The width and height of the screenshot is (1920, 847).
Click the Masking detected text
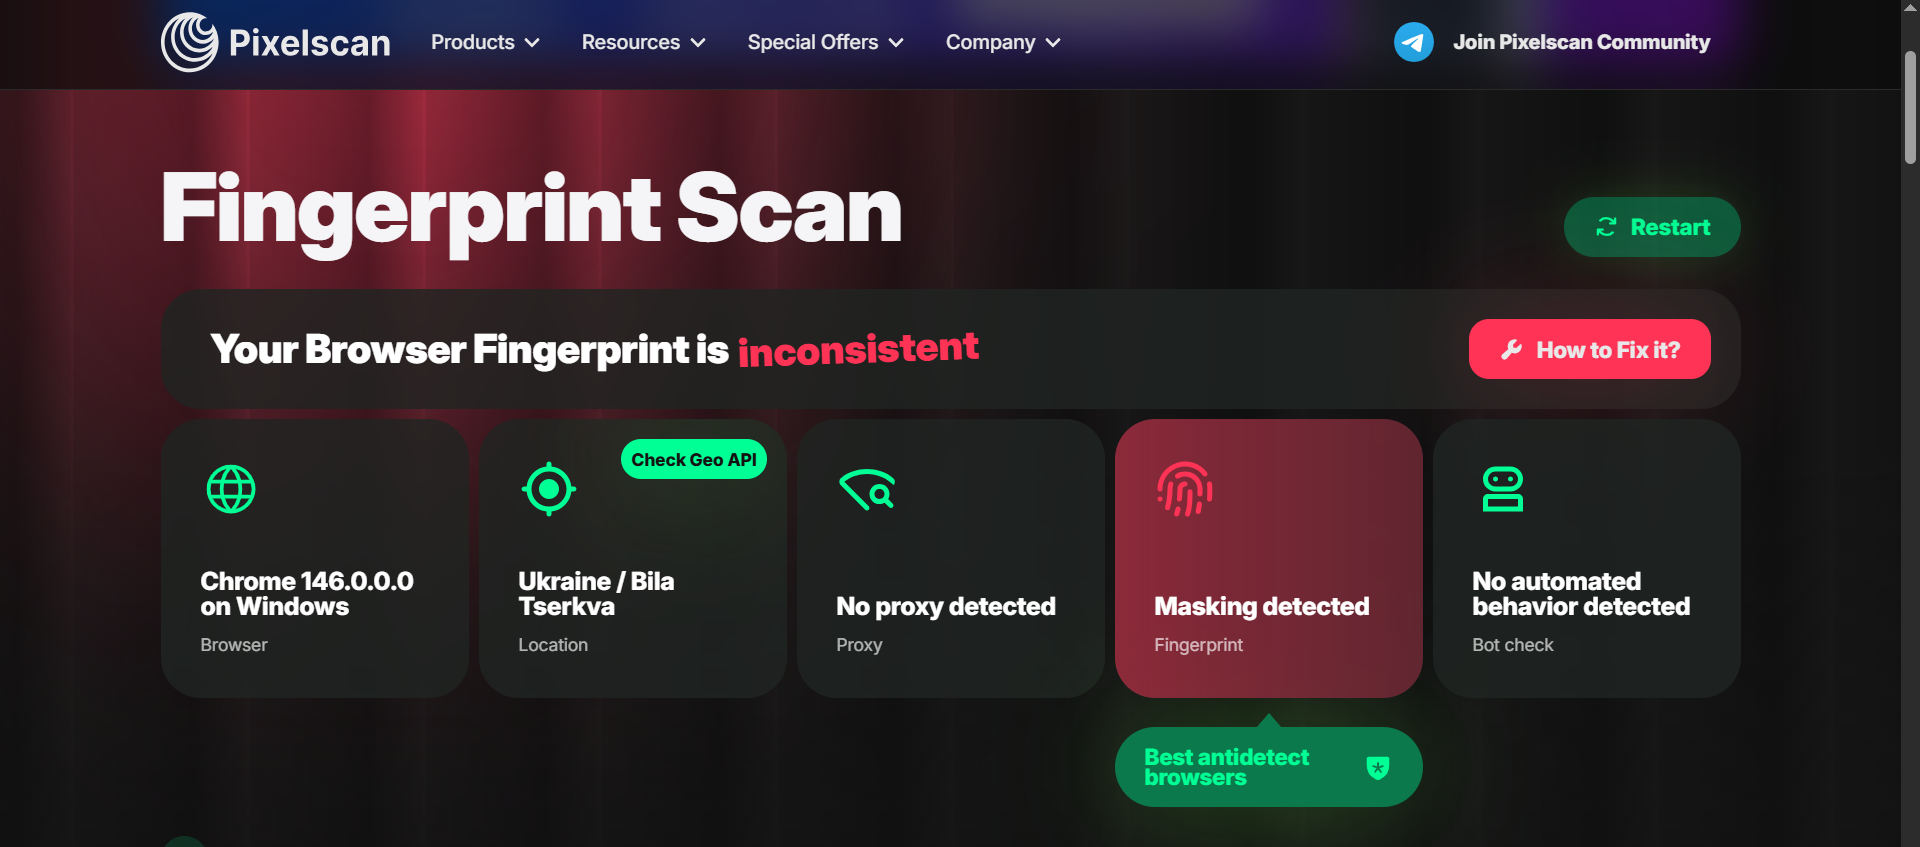click(1262, 606)
